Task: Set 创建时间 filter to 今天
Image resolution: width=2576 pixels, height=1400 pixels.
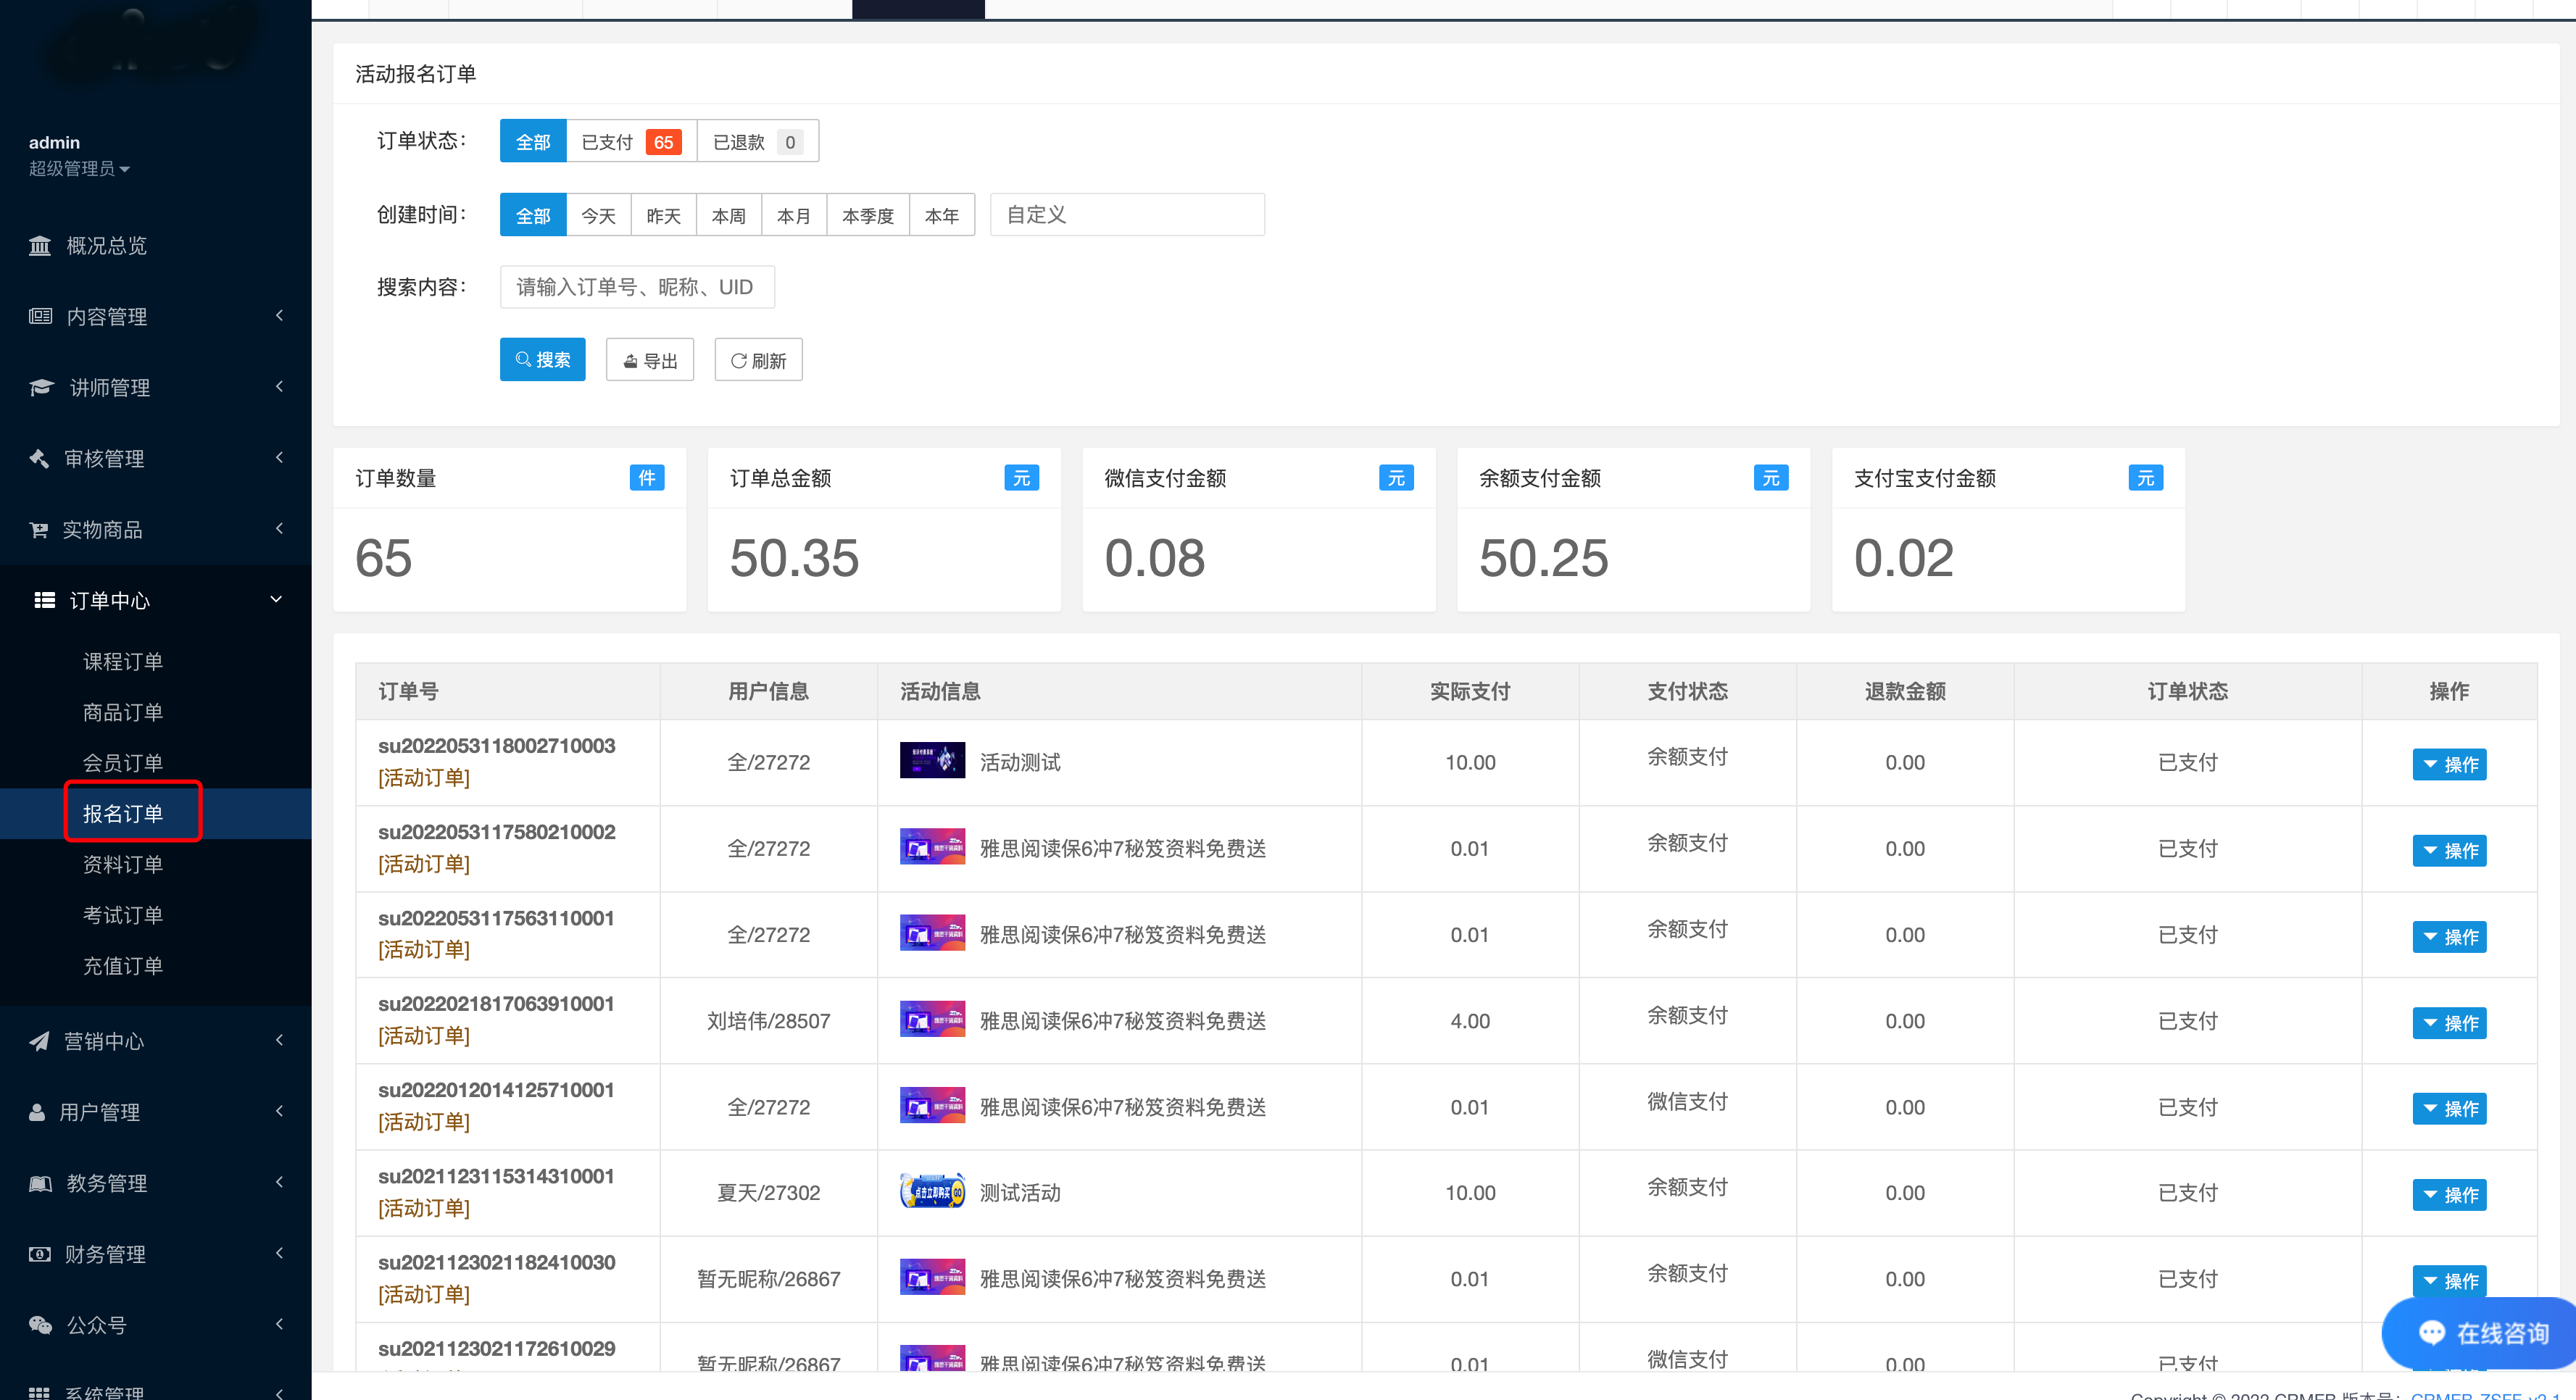Action: pyautogui.click(x=598, y=215)
